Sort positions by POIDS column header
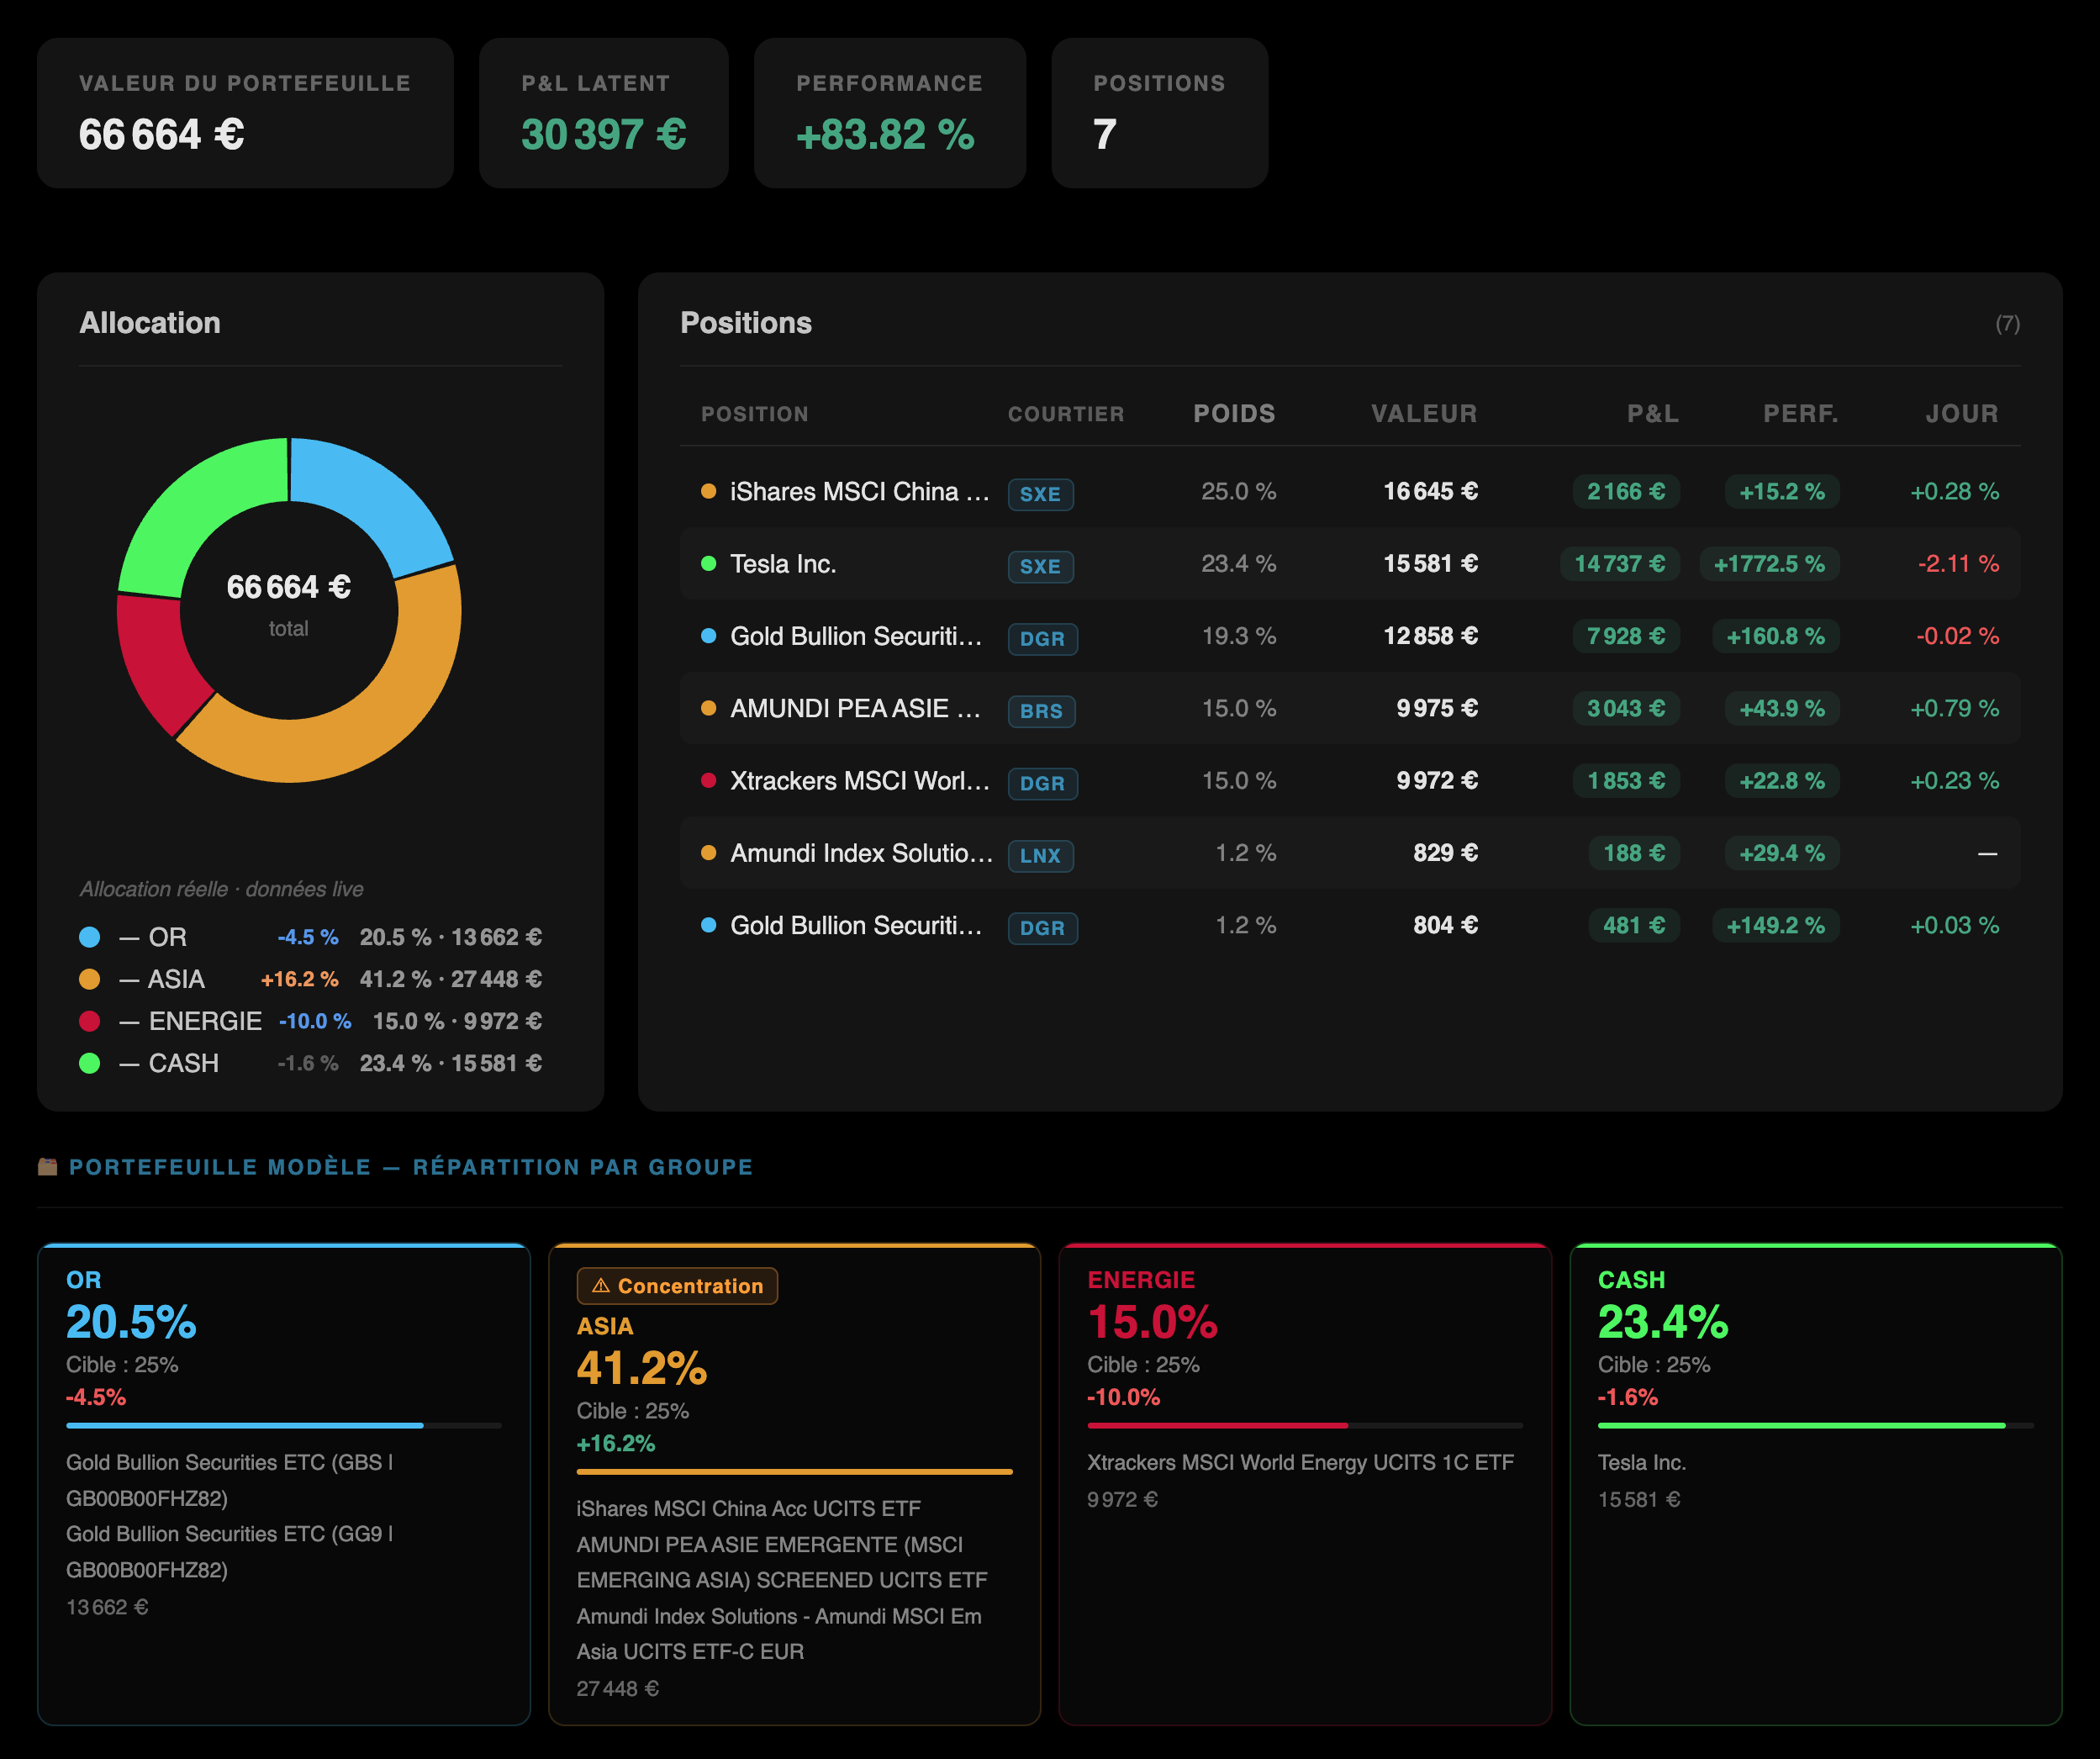Viewport: 2100px width, 1759px height. tap(1234, 413)
